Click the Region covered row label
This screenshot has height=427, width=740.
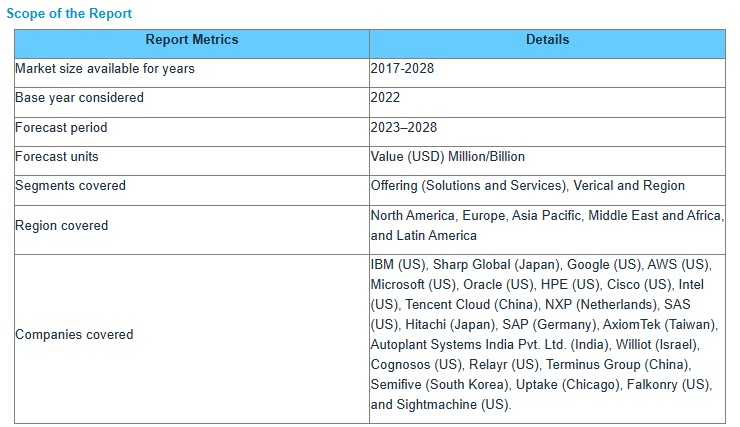pyautogui.click(x=61, y=226)
